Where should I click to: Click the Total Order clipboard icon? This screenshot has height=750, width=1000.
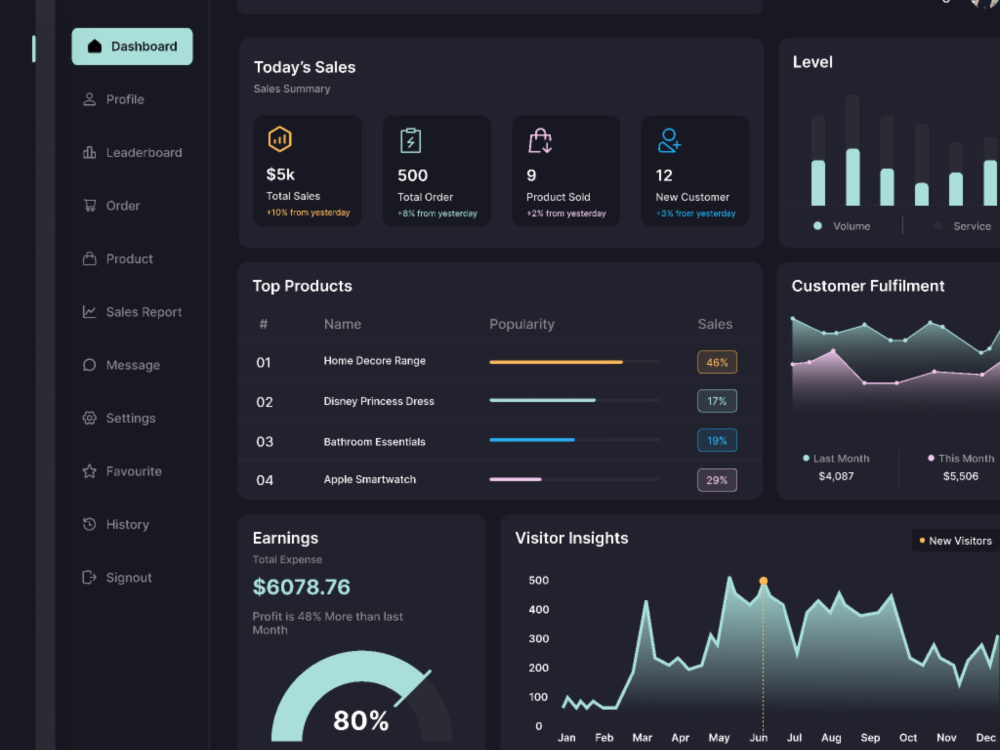pos(410,140)
